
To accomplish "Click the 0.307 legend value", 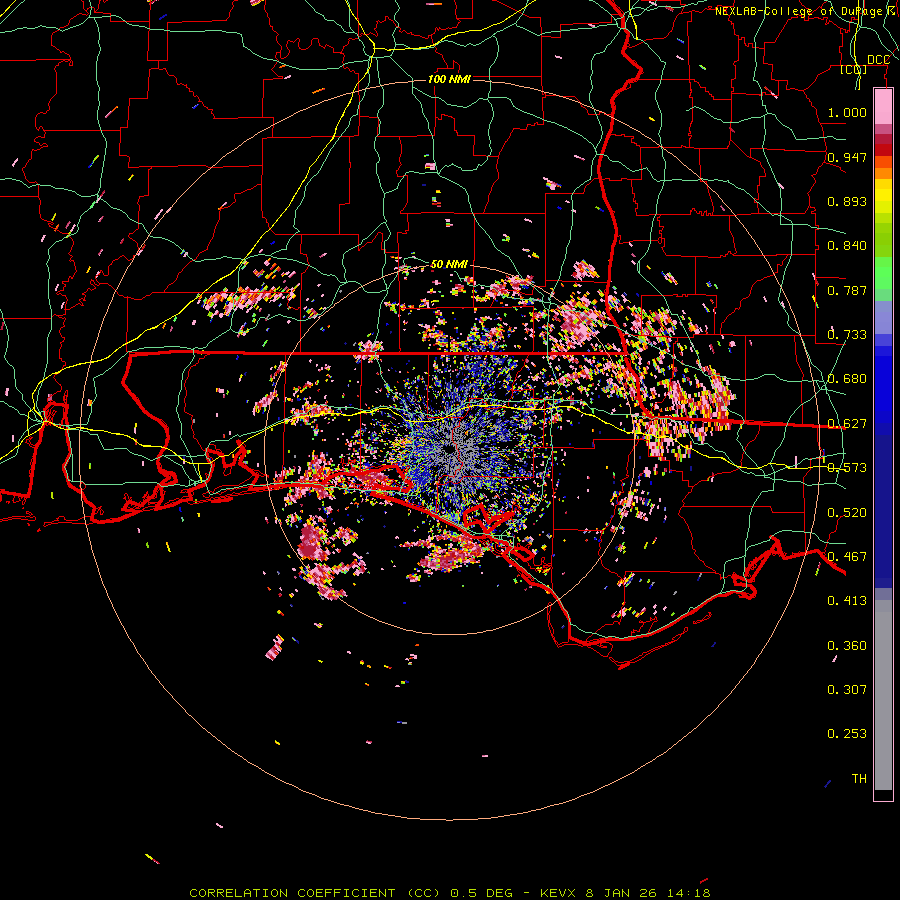I will pyautogui.click(x=847, y=689).
